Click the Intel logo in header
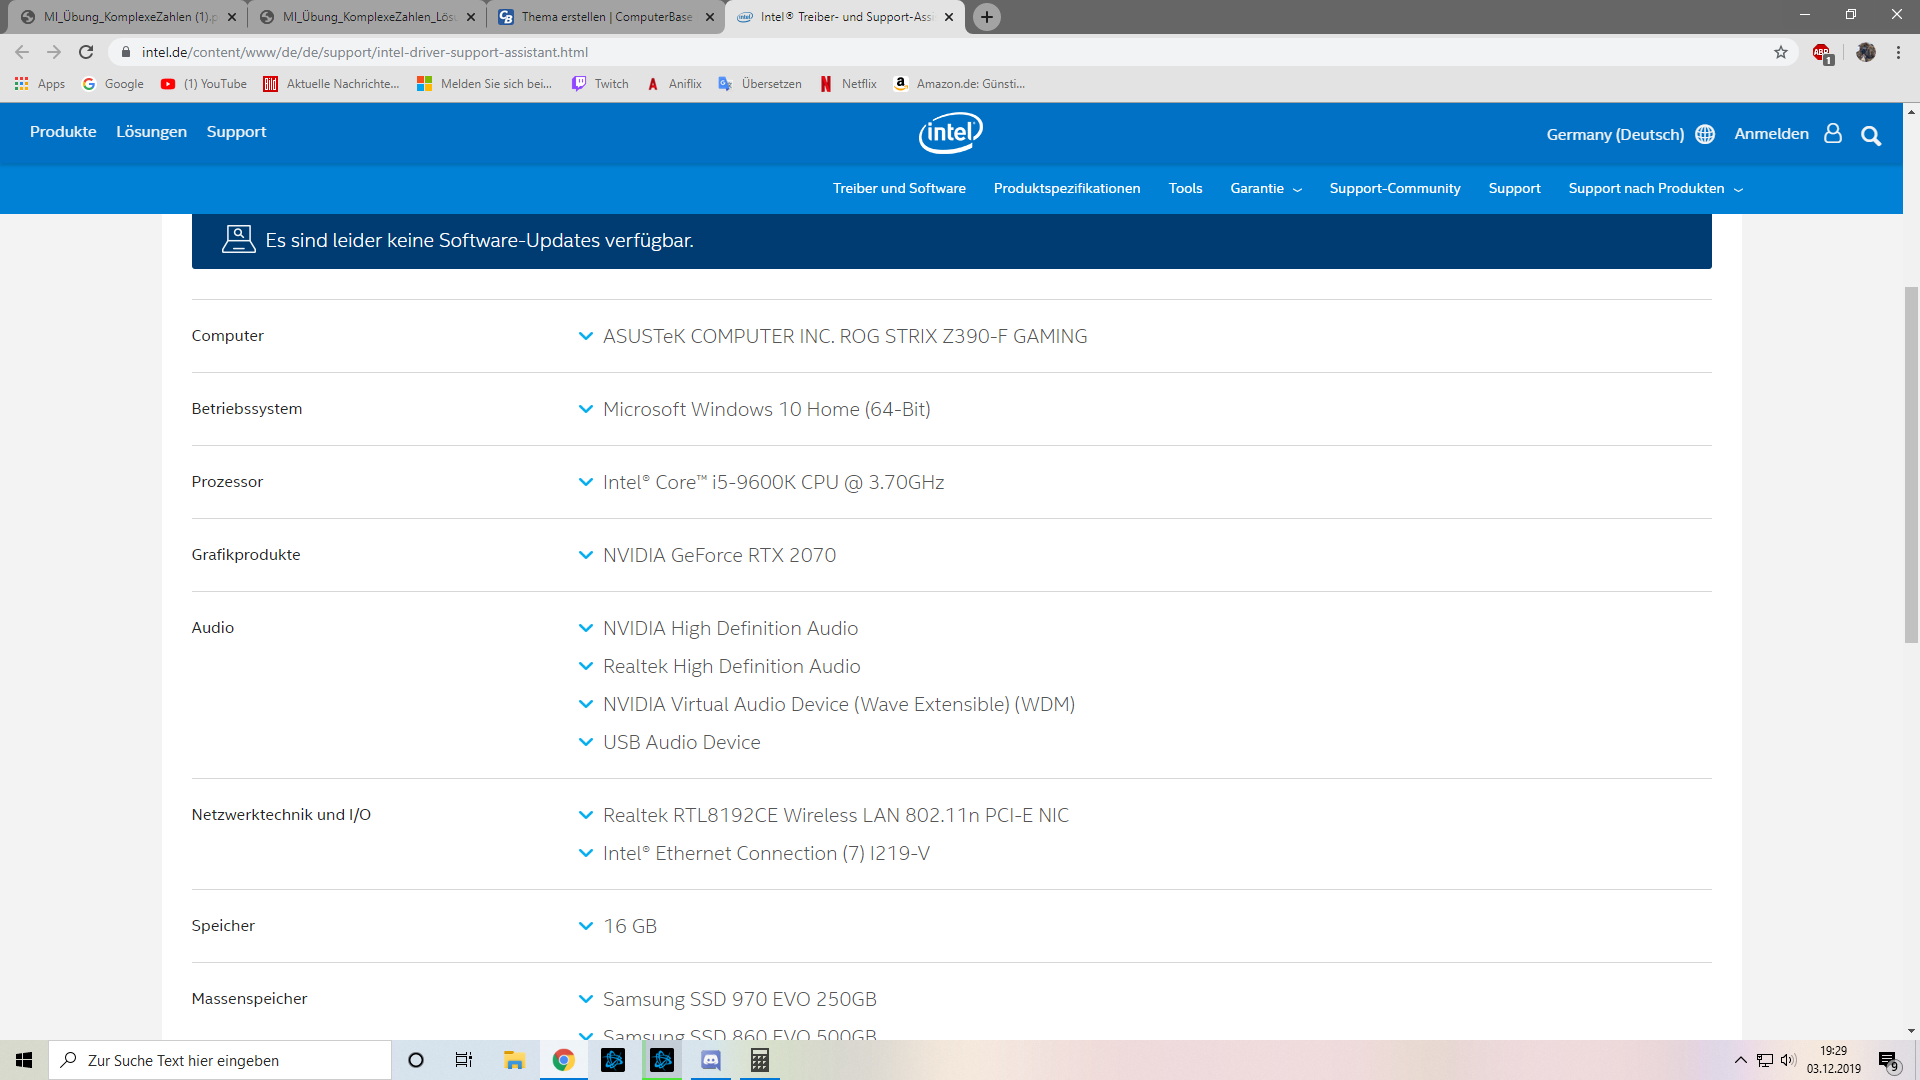 (x=951, y=133)
